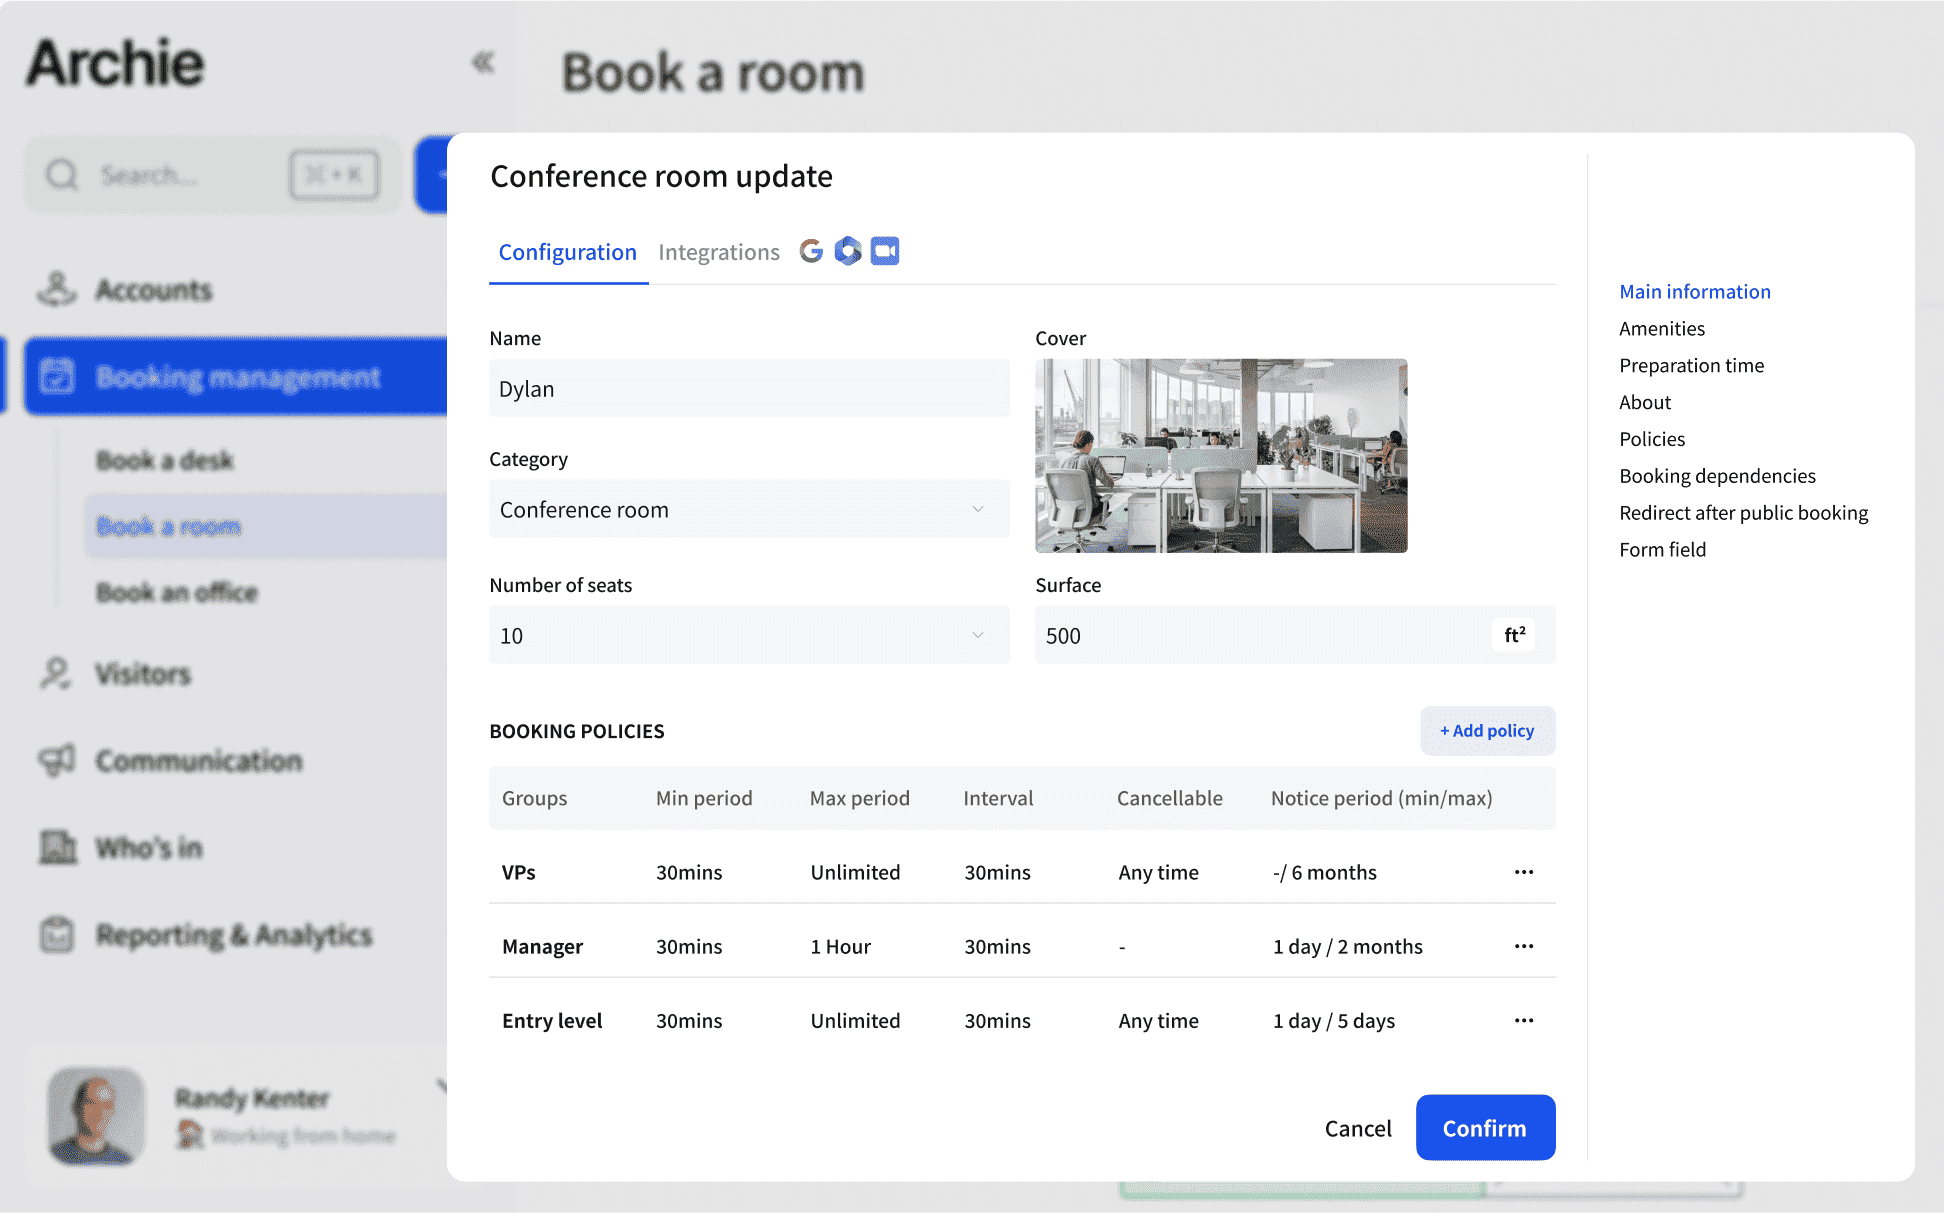The image size is (1944, 1213).
Task: Select Book a desk in the sidebar
Action: click(165, 460)
